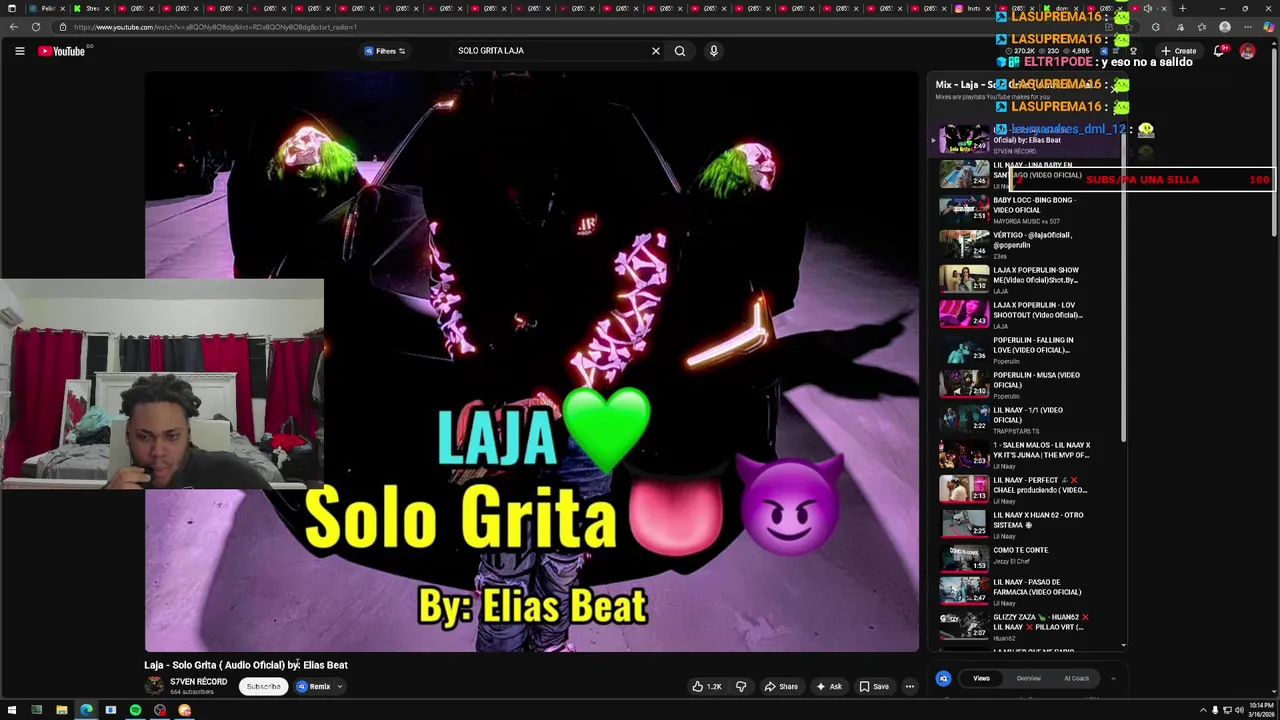This screenshot has height=720, width=1280.
Task: Click the Create button
Action: 1180,51
